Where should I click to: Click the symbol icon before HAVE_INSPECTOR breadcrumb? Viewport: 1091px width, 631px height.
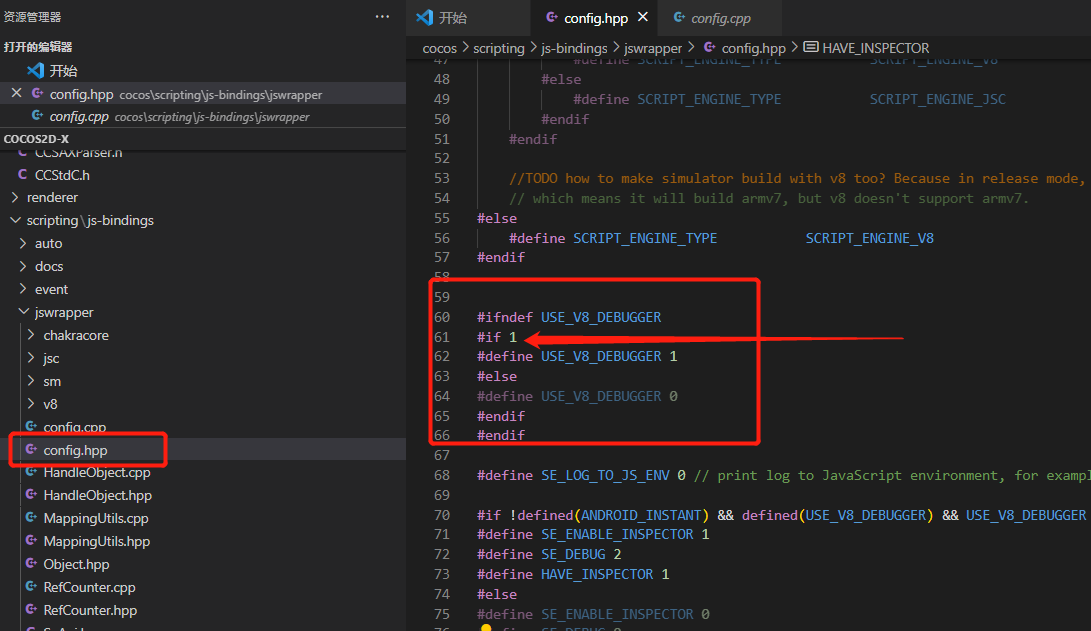811,47
